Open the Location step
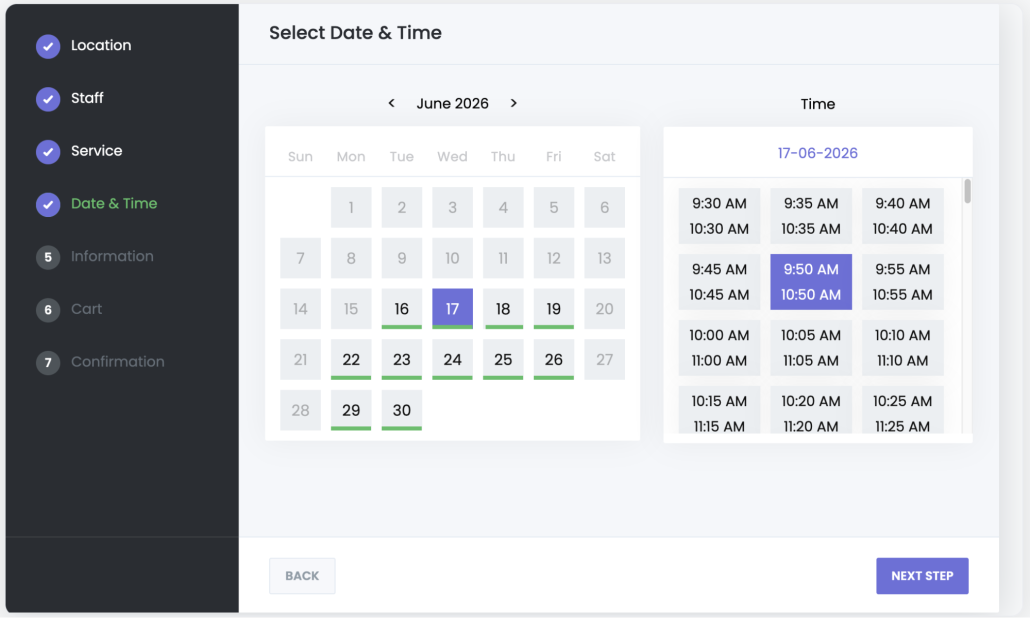Viewport: 1030px width, 618px height. coord(101,45)
